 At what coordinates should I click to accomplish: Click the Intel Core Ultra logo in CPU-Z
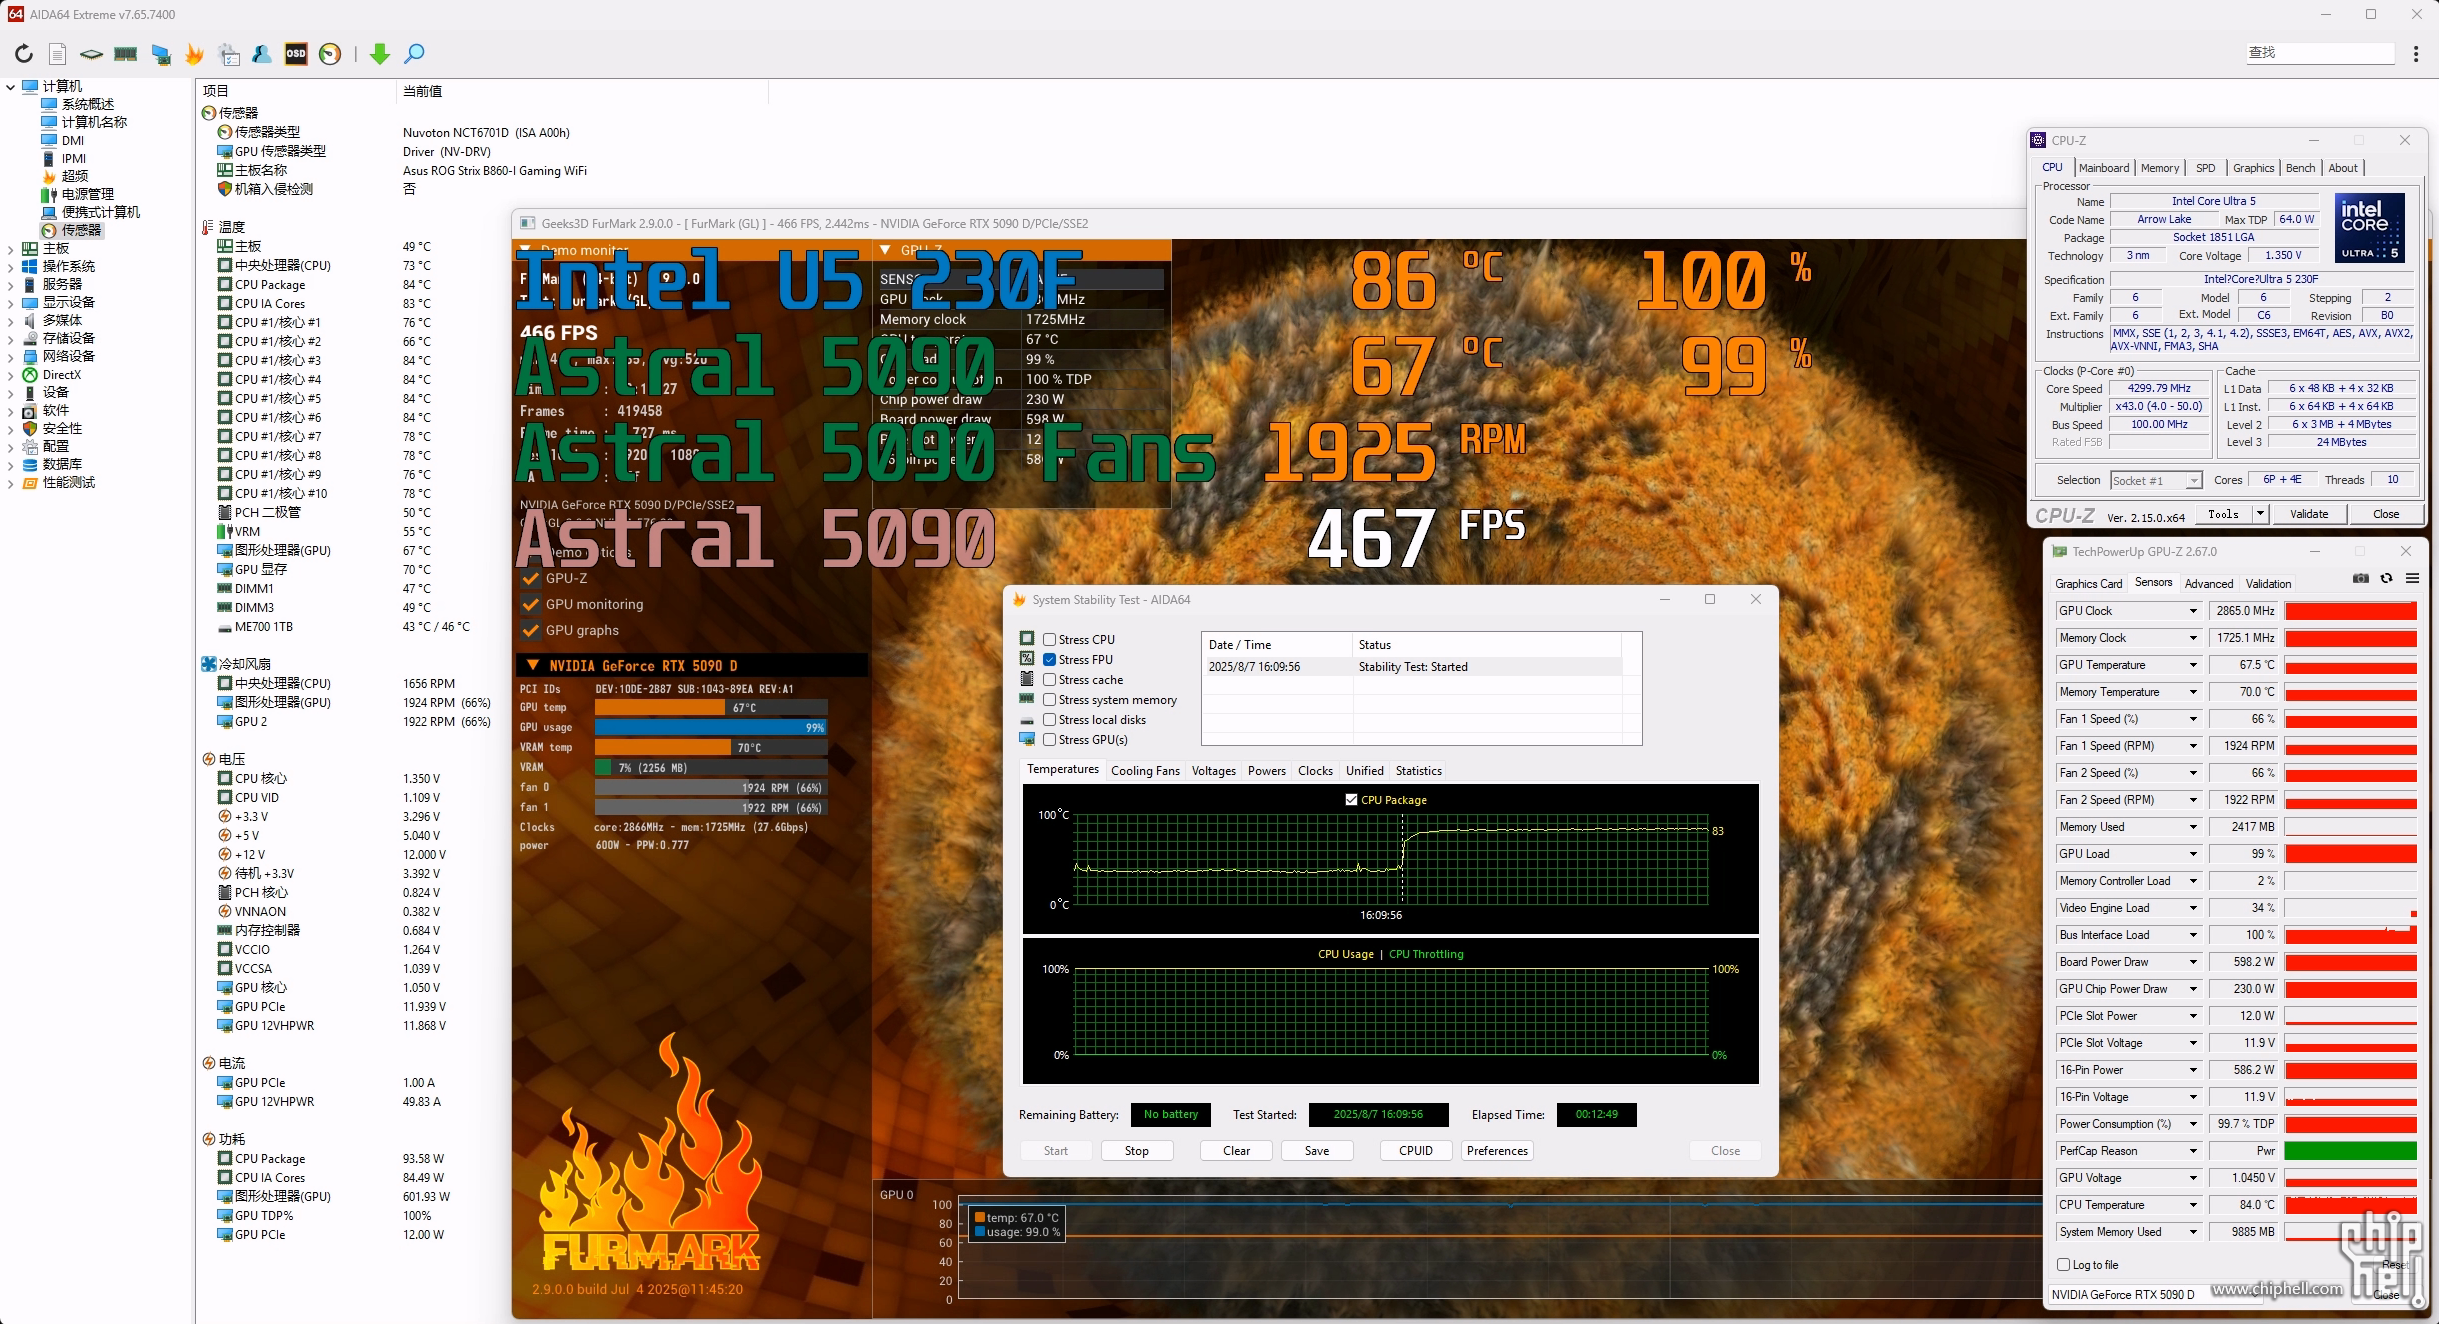point(2369,229)
